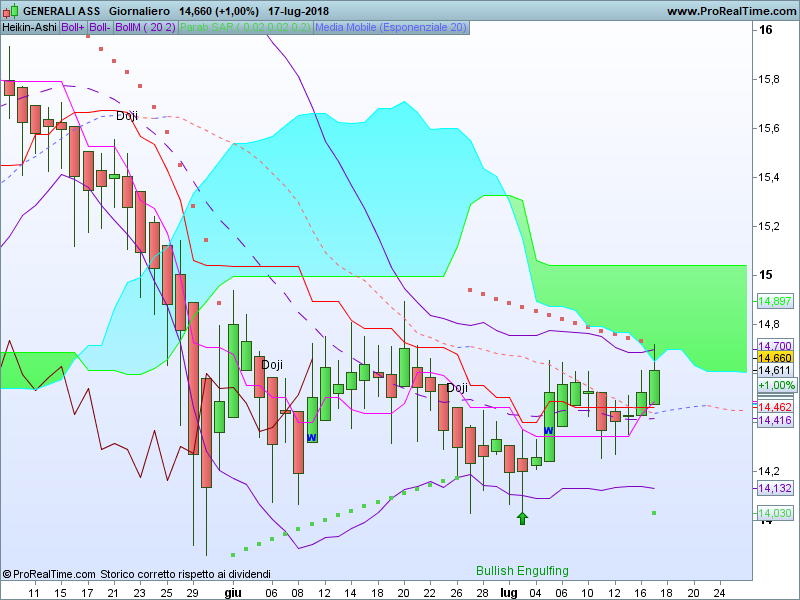The image size is (800, 600).
Task: Click the Giornaliero timeframe label
Action: click(139, 11)
